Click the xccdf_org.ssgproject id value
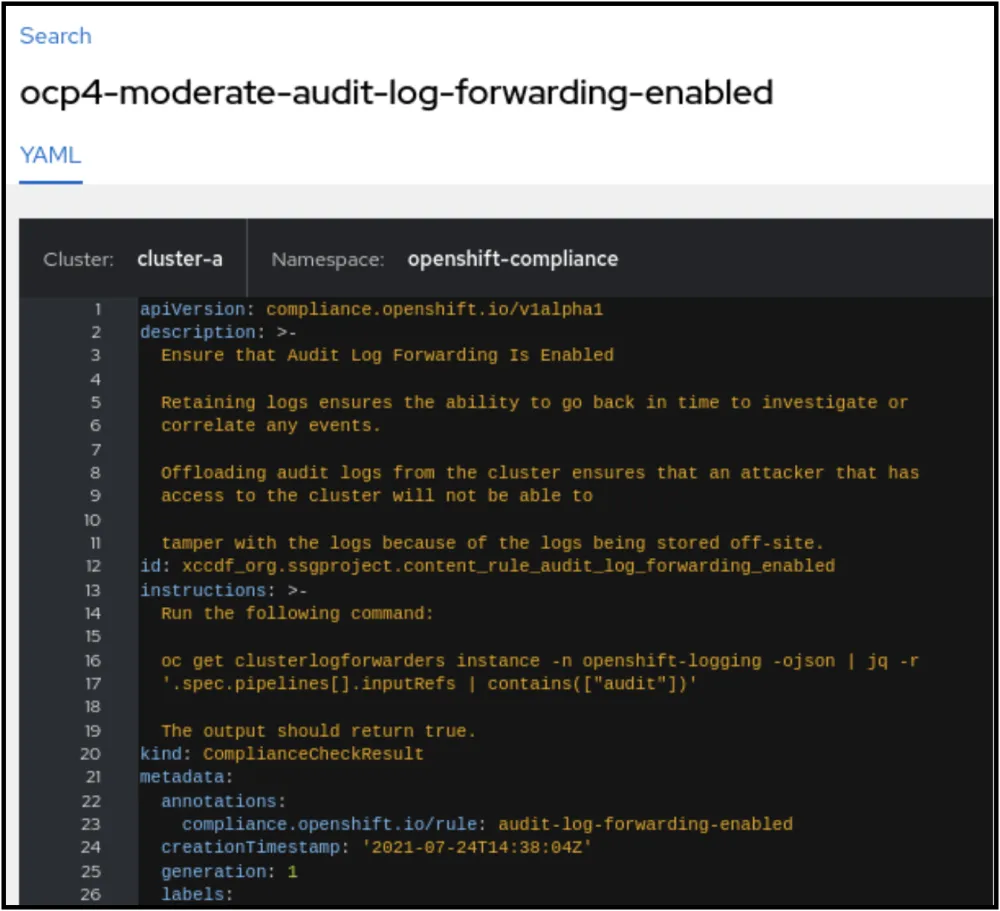This screenshot has width=1000, height=911. point(501,566)
